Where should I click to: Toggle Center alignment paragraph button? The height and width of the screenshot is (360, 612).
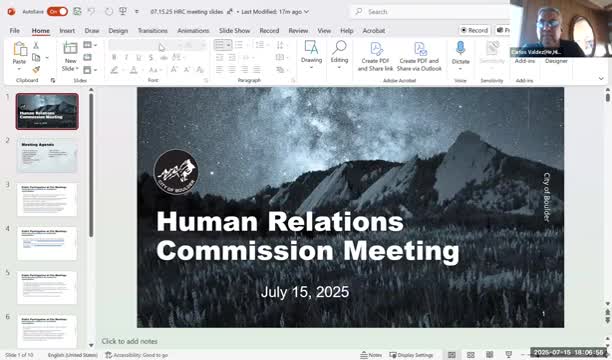tap(232, 70)
